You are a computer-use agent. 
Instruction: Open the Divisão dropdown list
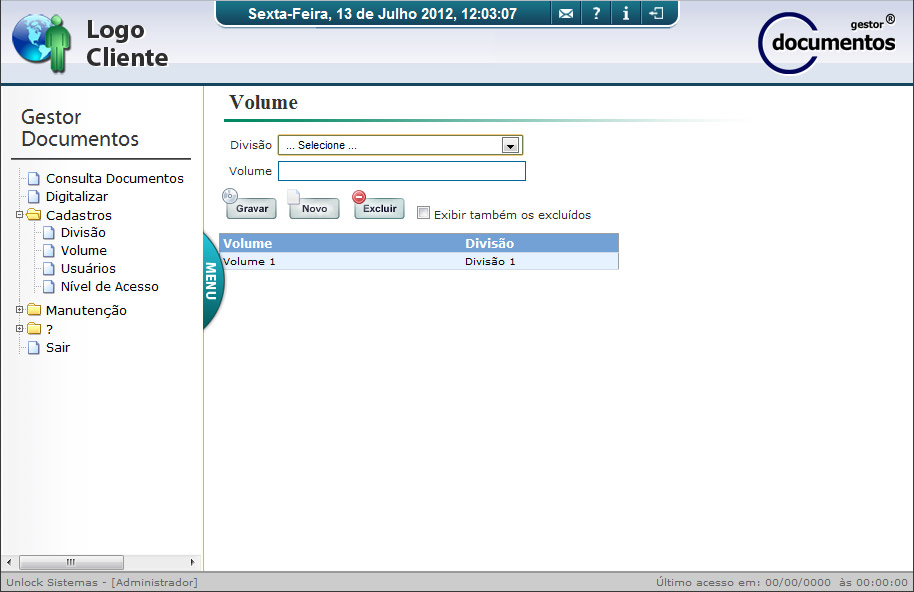click(x=510, y=146)
